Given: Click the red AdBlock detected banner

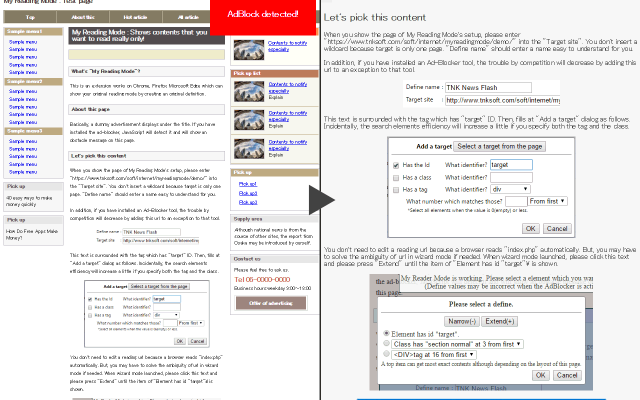Looking at the screenshot, I should [x=263, y=17].
